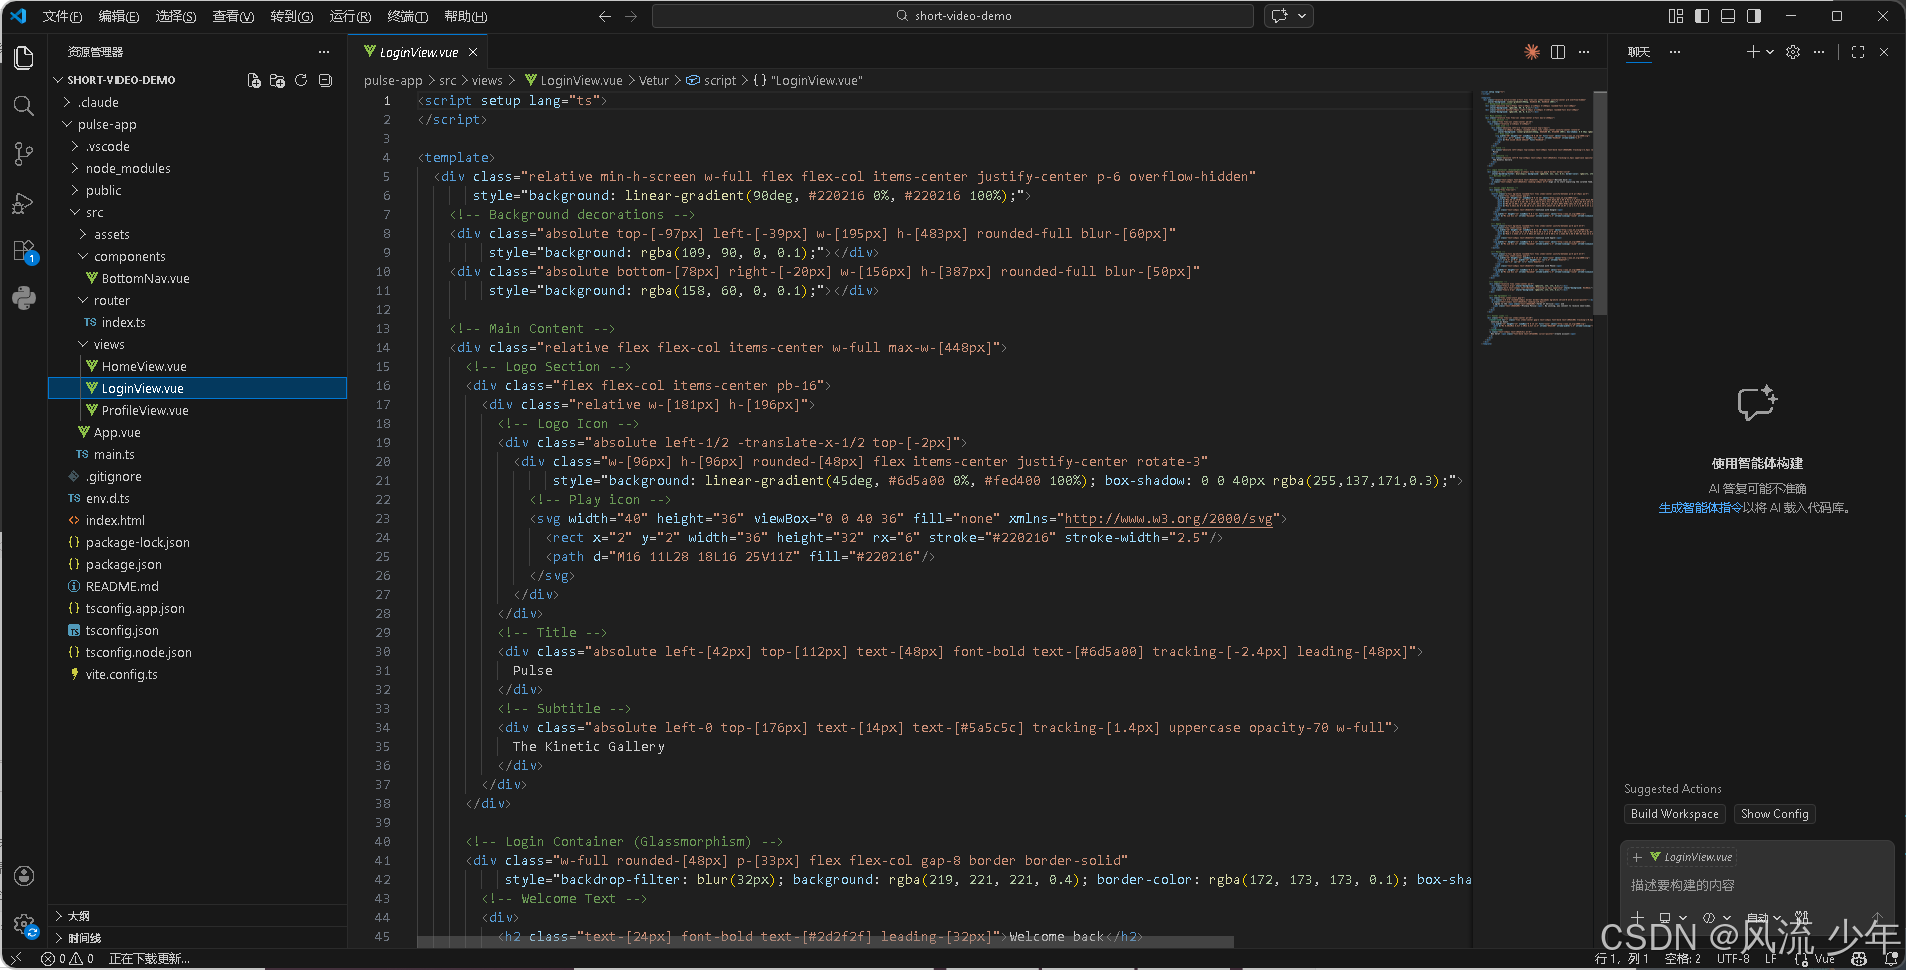This screenshot has height=970, width=1906.
Task: Go back in navigation history
Action: click(x=605, y=16)
